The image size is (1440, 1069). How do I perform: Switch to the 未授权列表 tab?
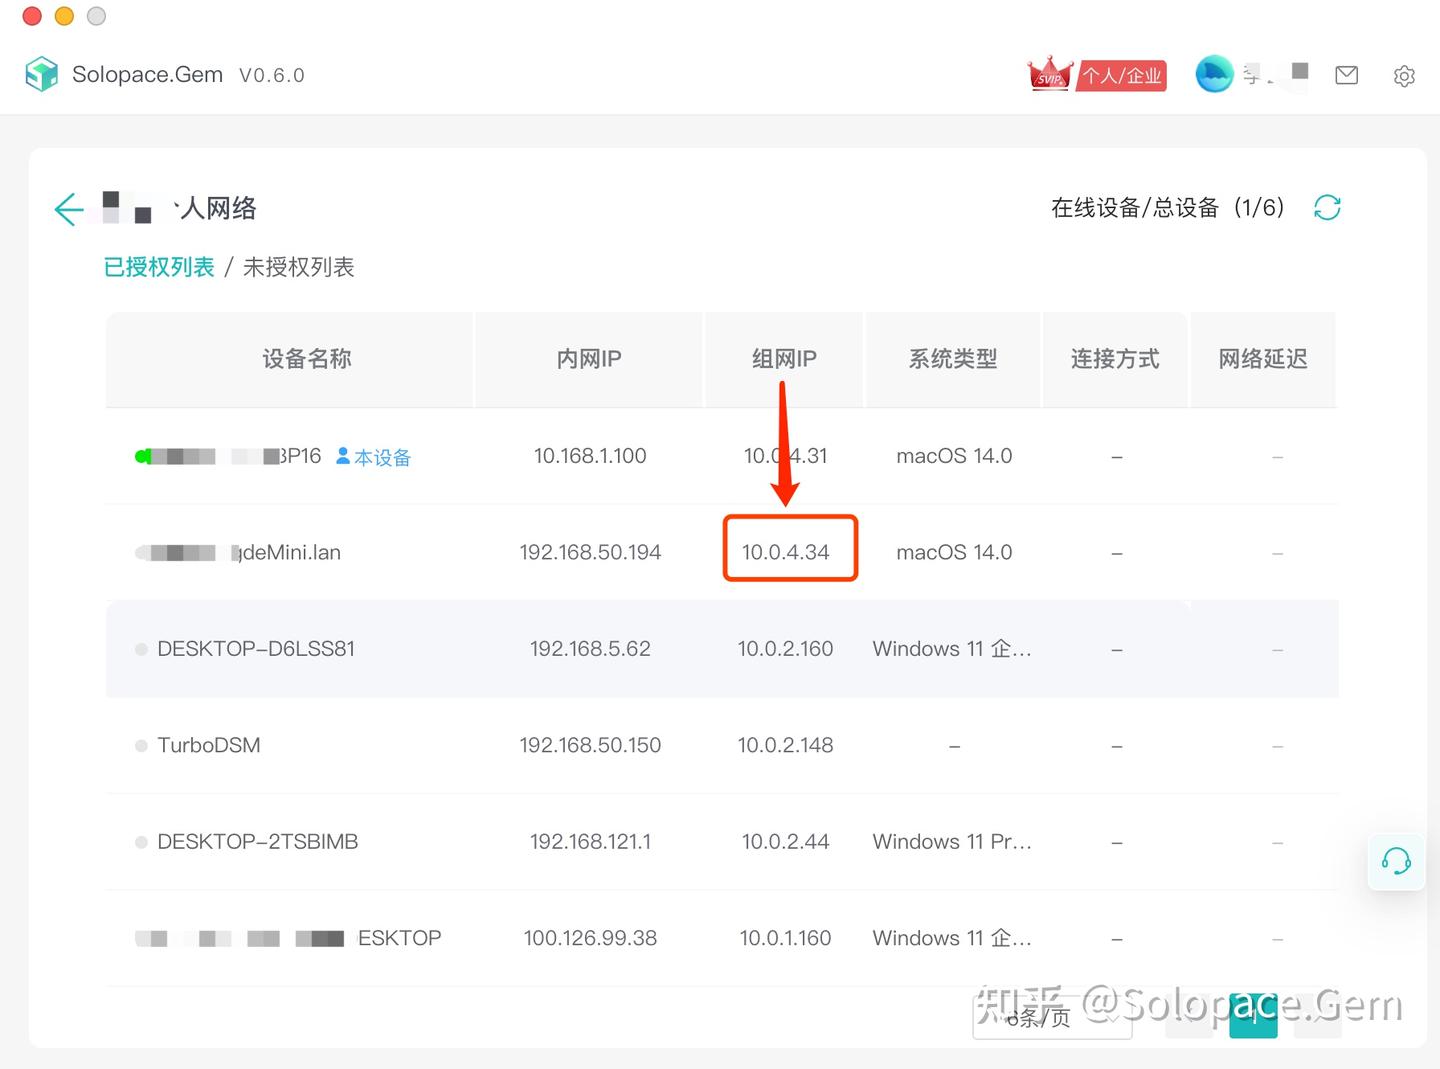(x=298, y=267)
